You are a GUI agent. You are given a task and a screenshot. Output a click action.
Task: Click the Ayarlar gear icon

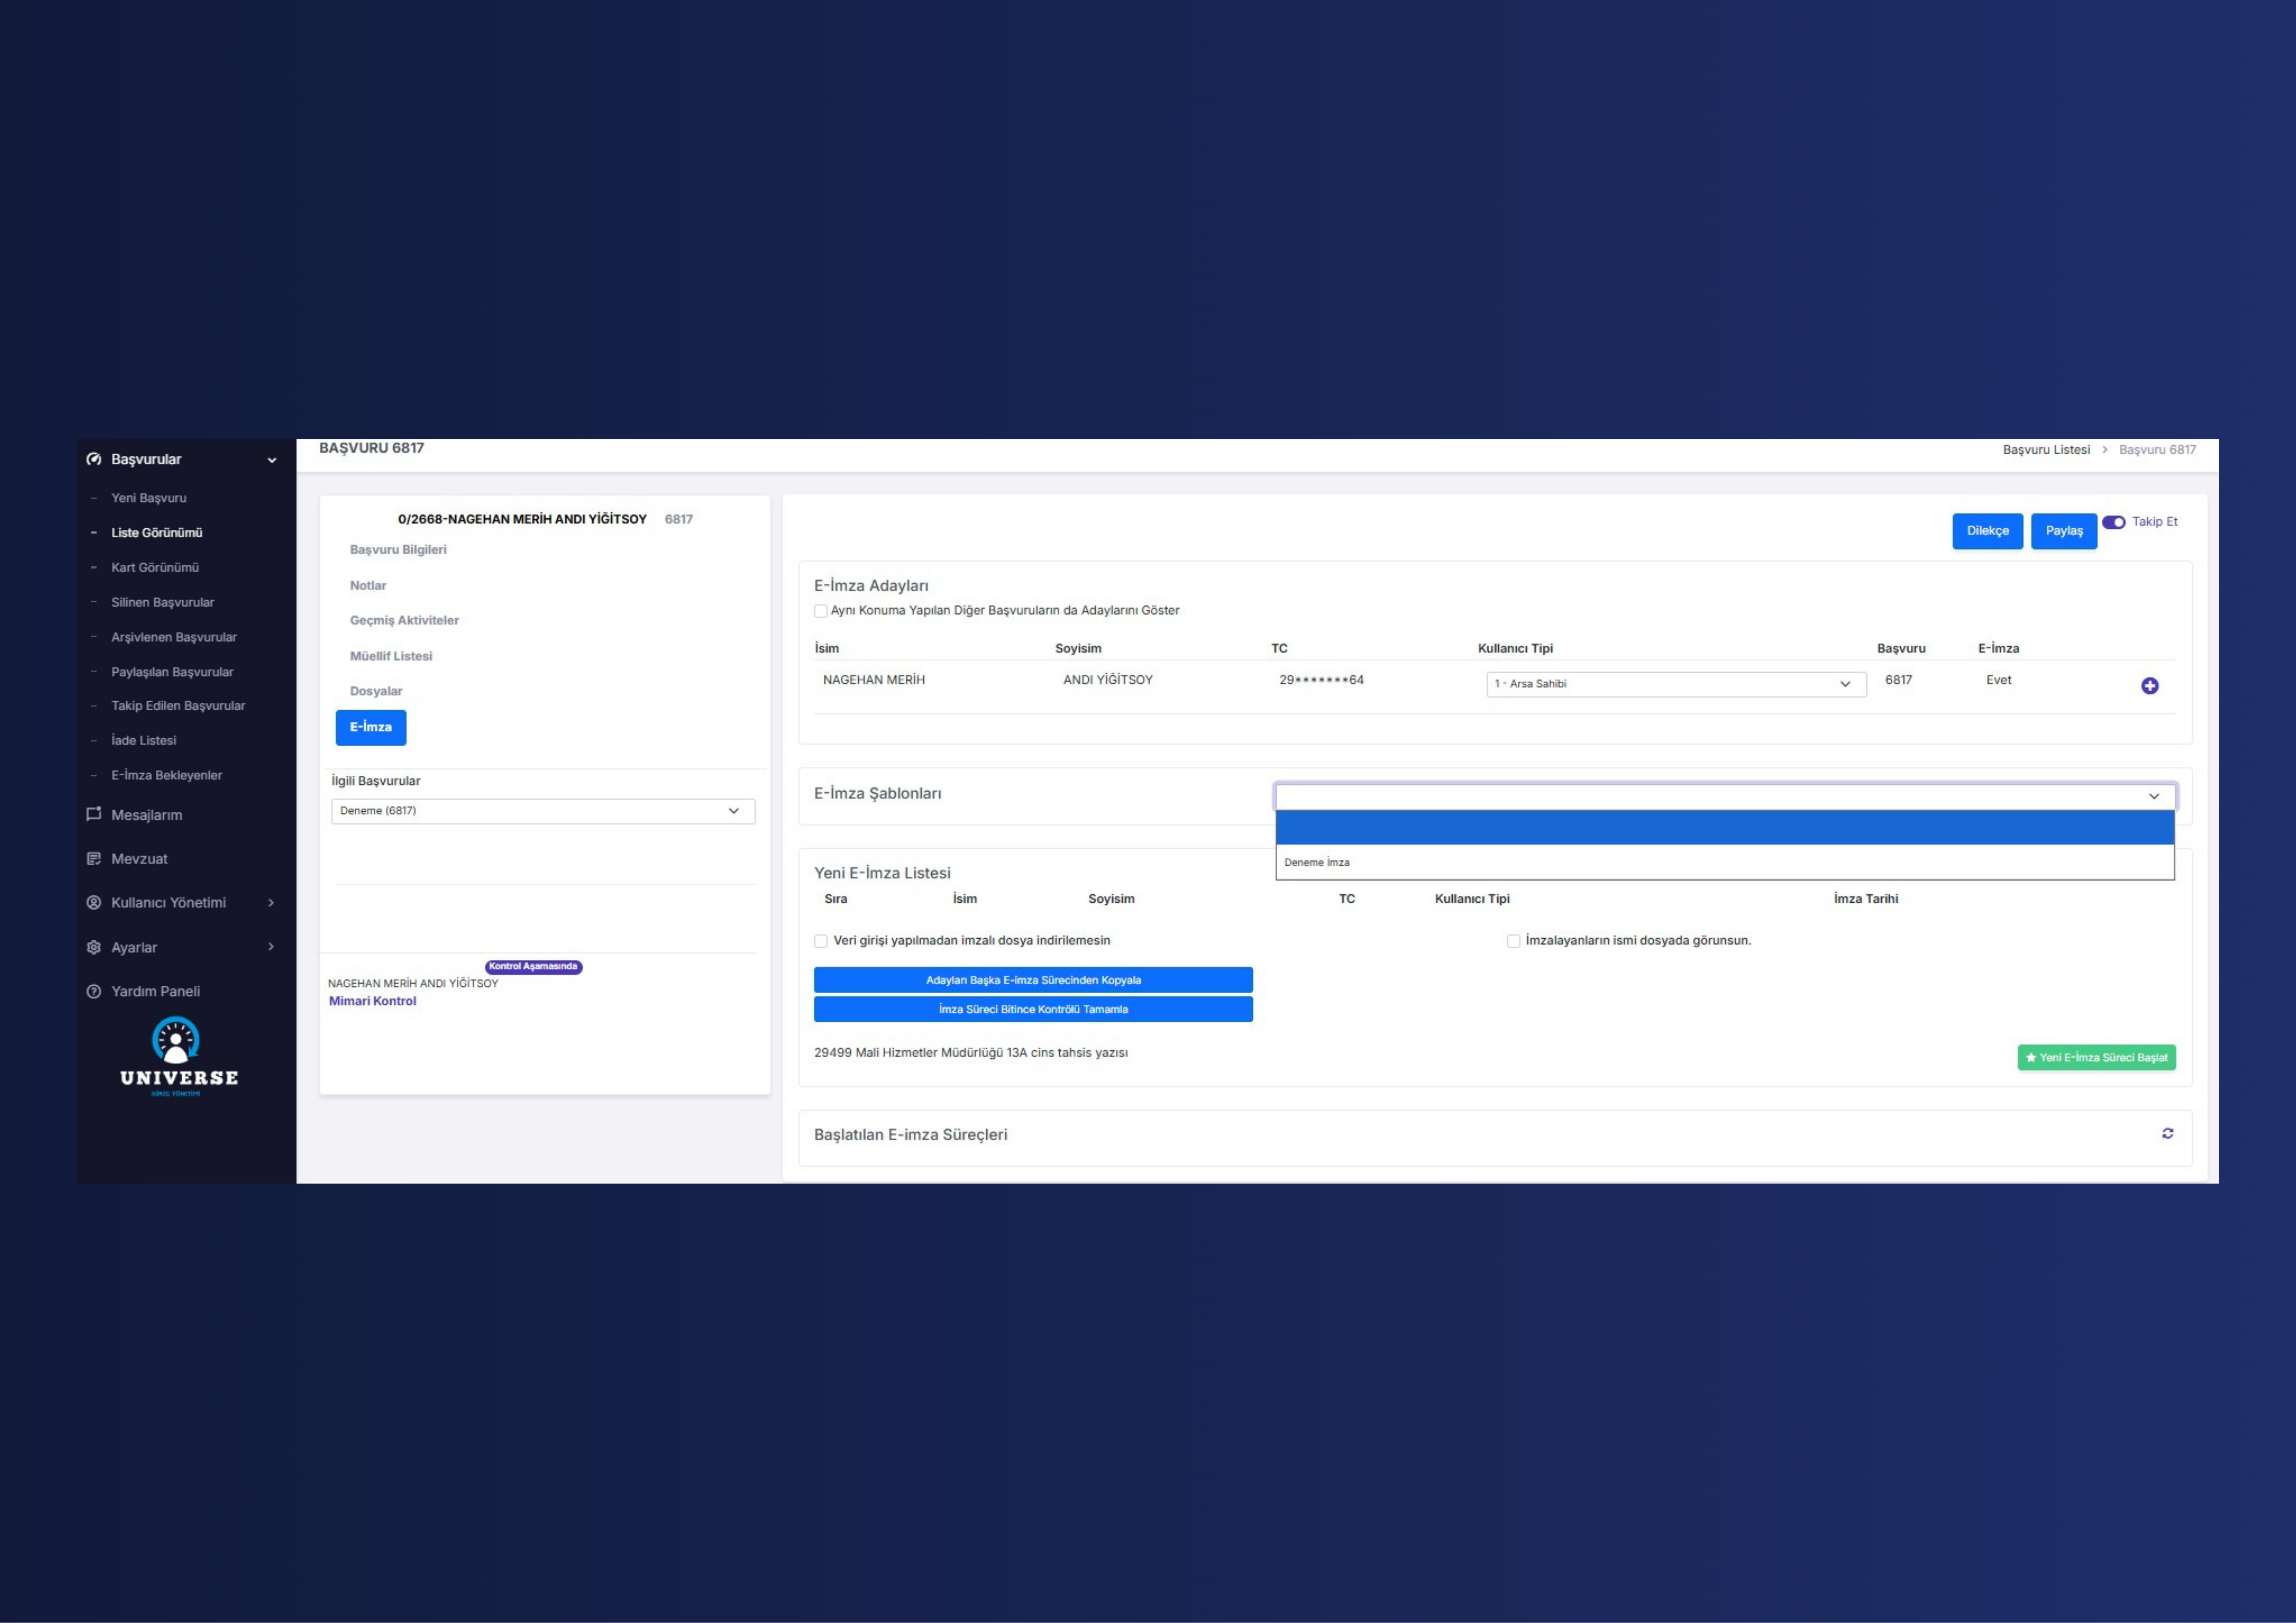[94, 947]
